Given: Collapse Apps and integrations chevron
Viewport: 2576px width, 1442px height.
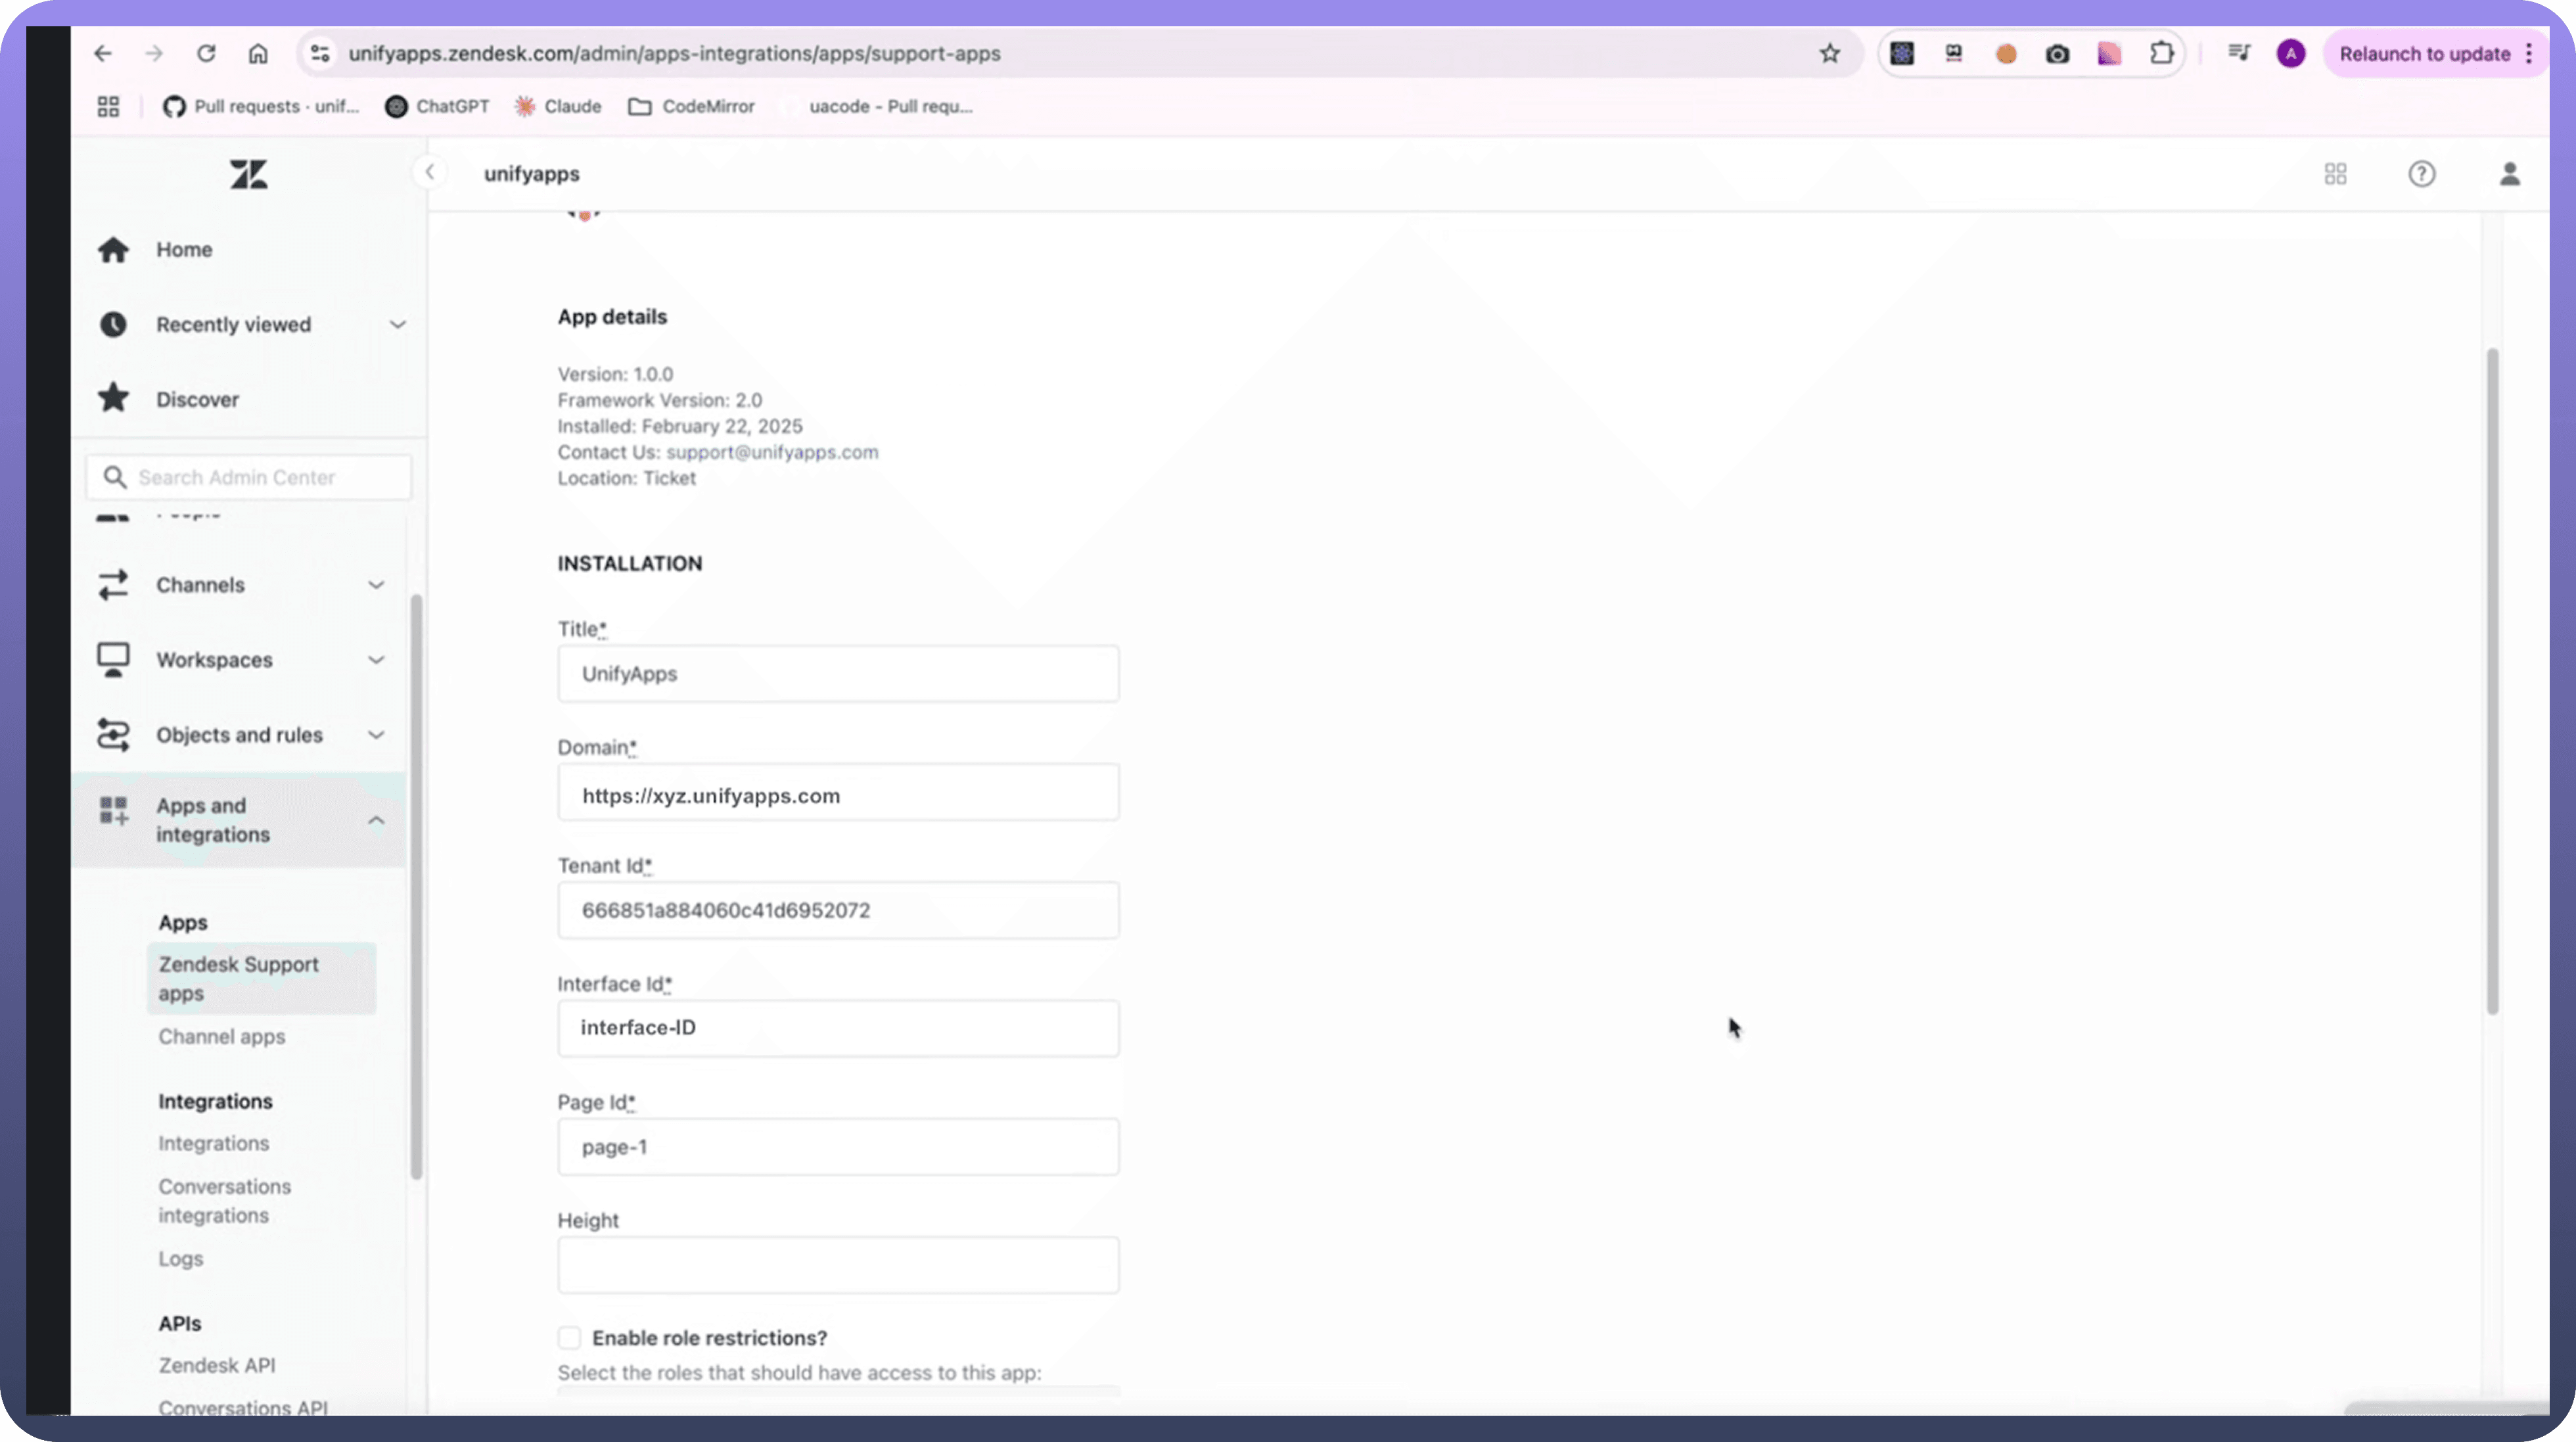Looking at the screenshot, I should [376, 820].
